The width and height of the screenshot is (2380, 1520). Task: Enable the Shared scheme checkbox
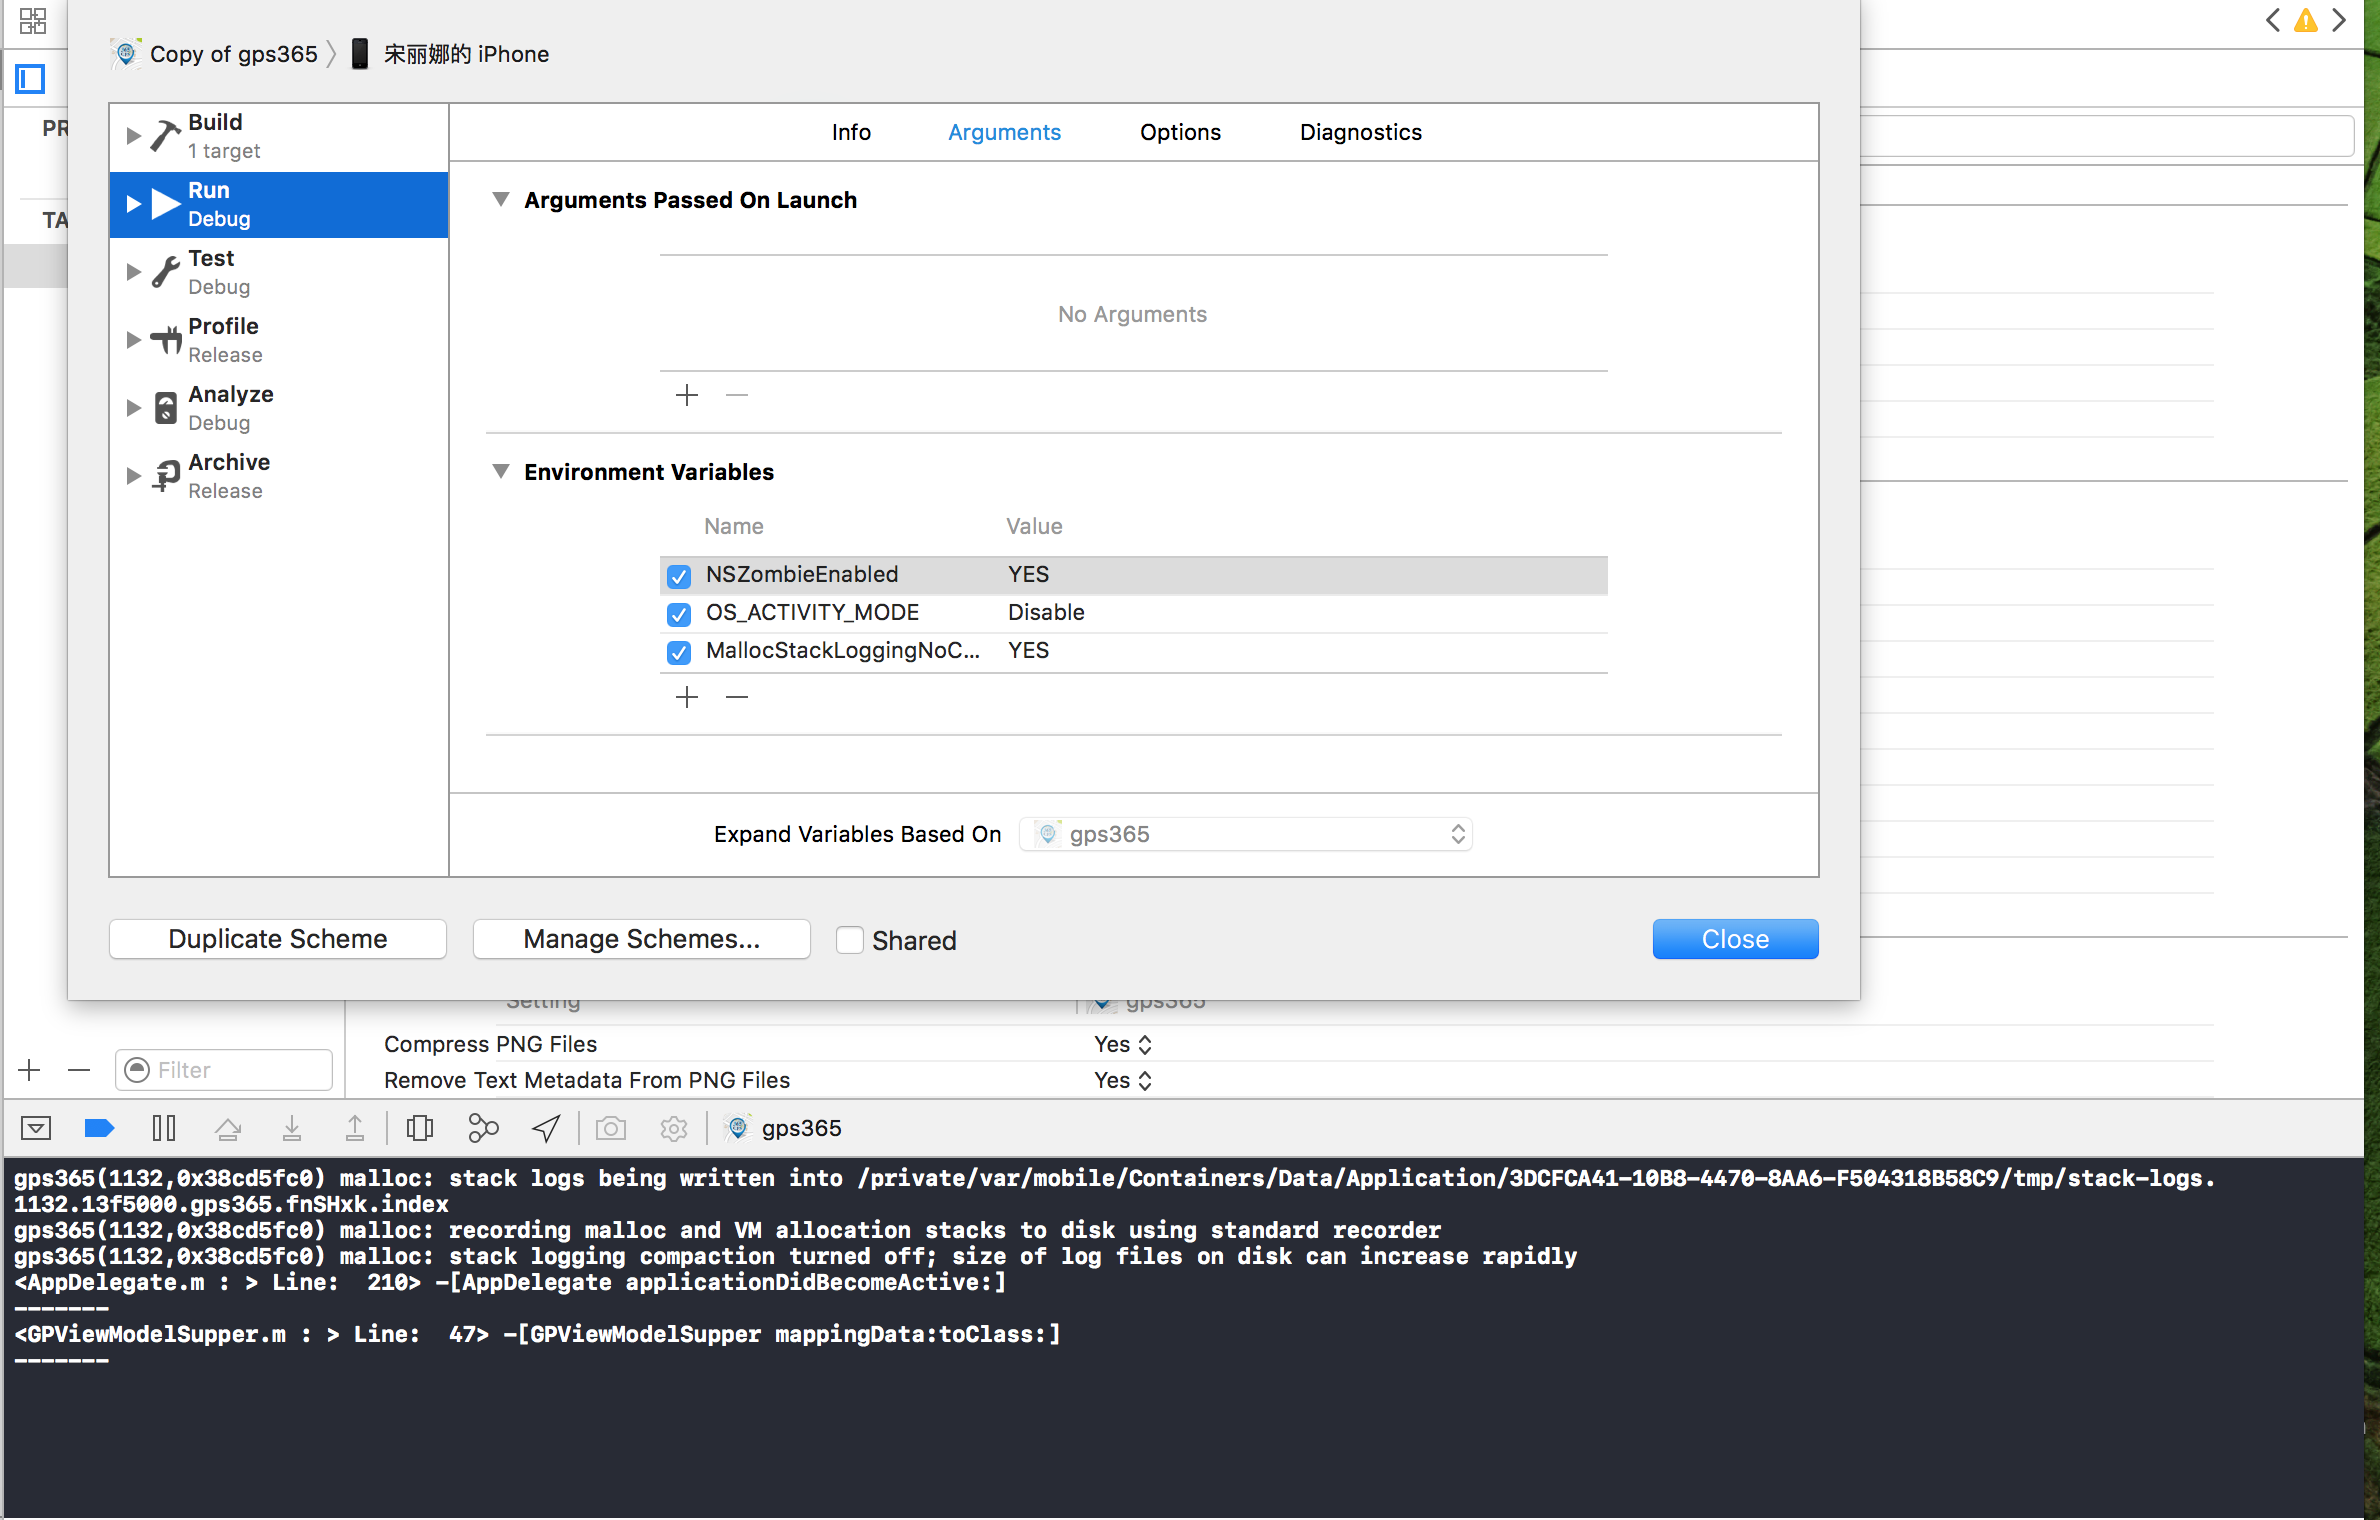[x=850, y=940]
